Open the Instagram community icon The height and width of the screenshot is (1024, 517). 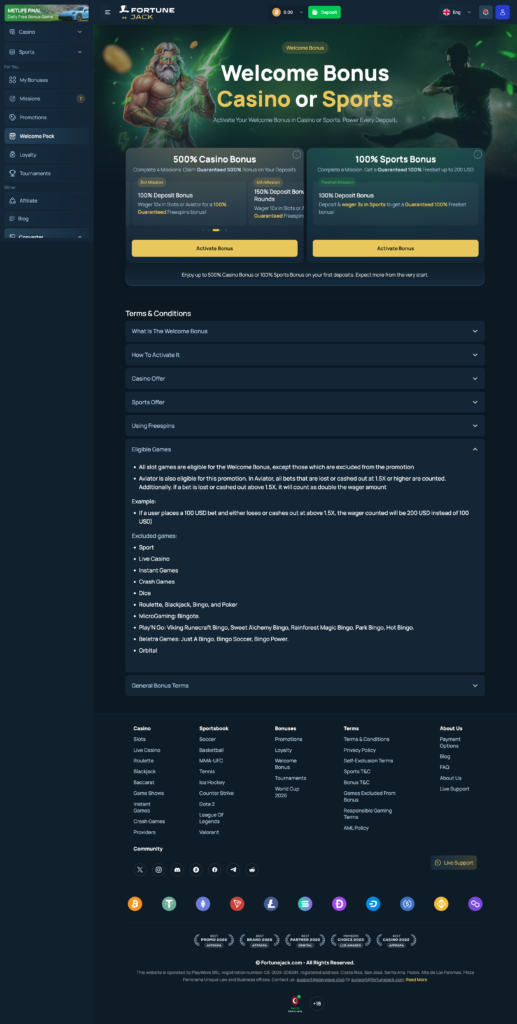159,869
